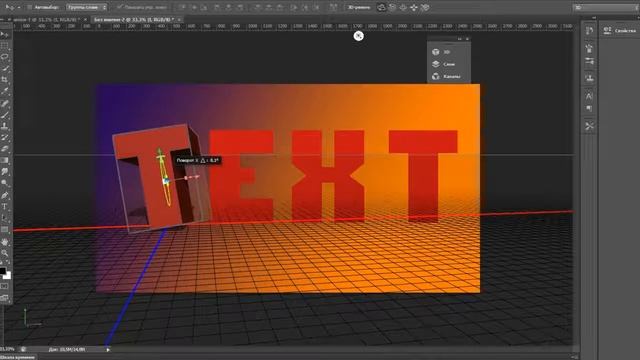
Task: Toggle Show Transform Controls checkbox
Action: 120,7
